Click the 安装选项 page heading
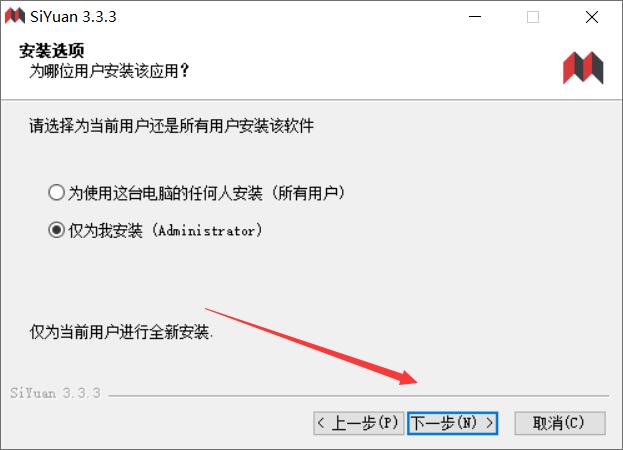Viewport: 623px width, 450px height. point(52,51)
